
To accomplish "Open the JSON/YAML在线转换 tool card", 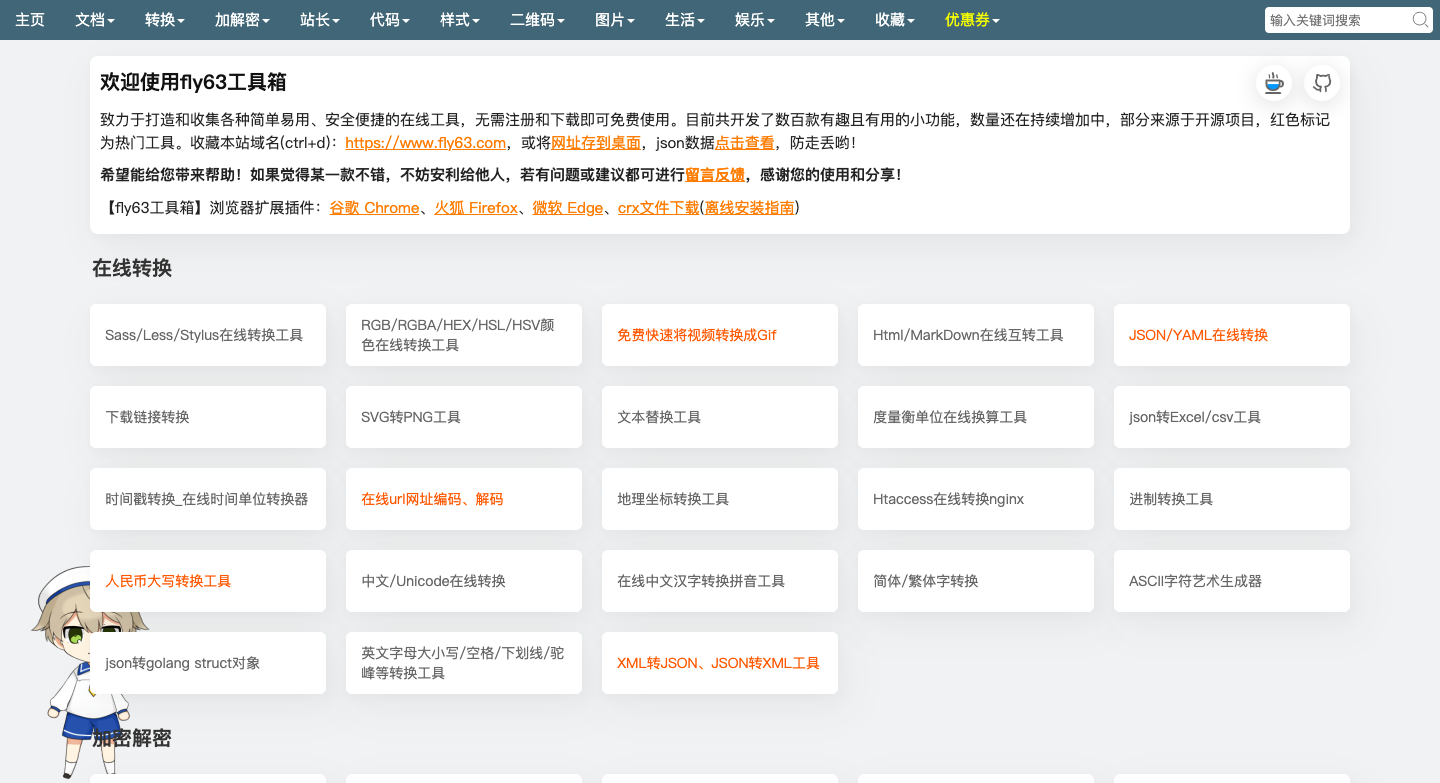I will [x=1231, y=335].
